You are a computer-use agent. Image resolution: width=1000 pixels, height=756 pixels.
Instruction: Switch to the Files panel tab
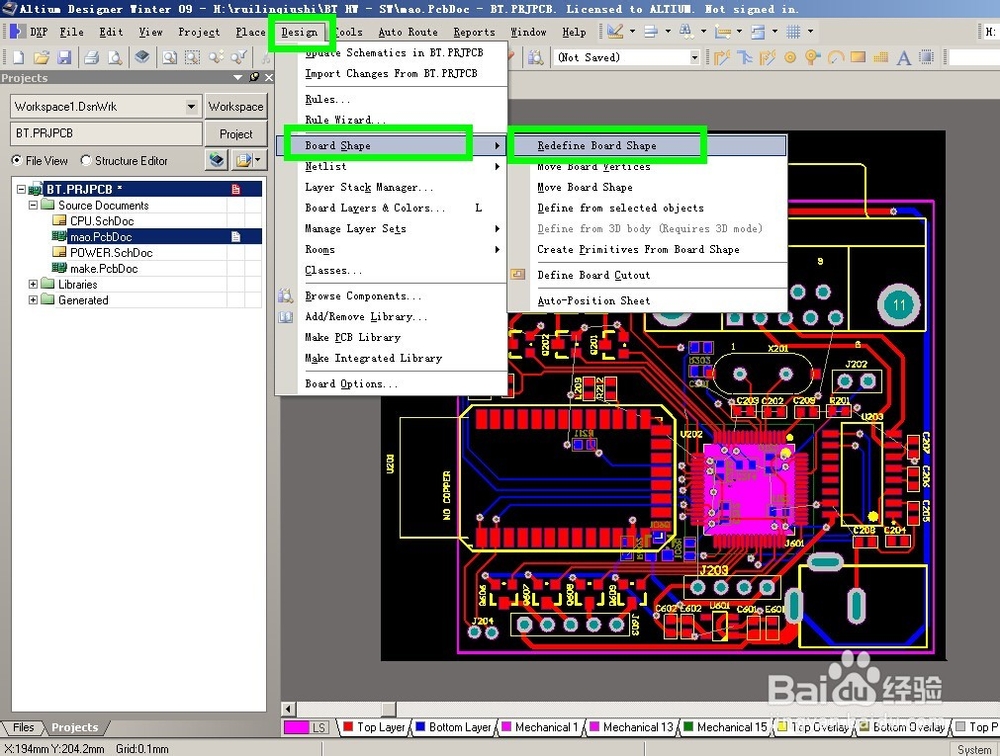point(23,727)
